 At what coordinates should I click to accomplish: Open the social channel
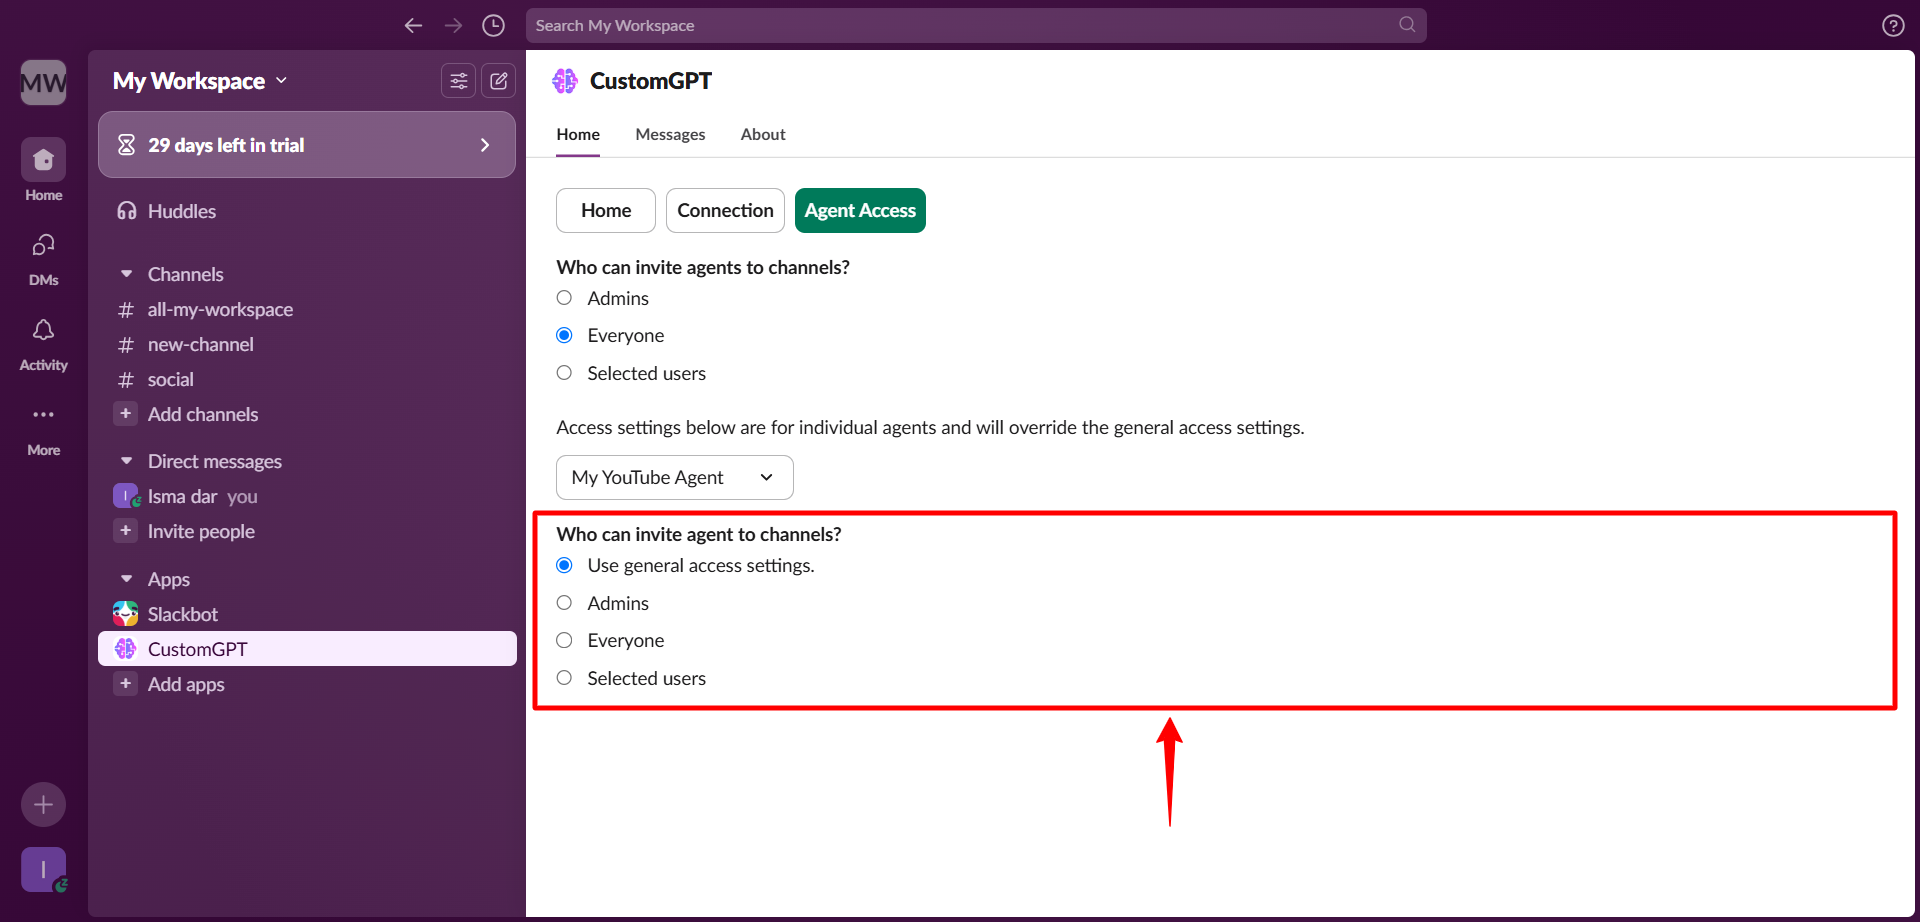pos(306,379)
